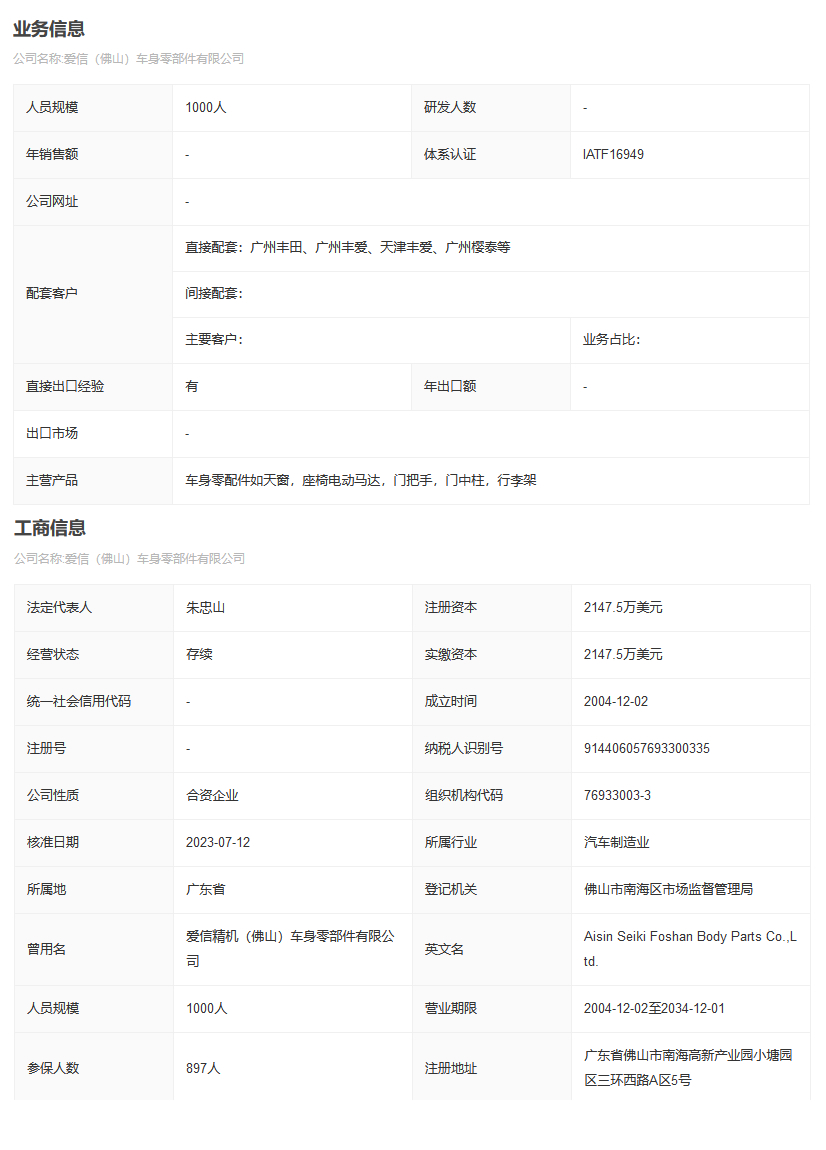Click the 统一社会信用代码 label

tap(78, 701)
